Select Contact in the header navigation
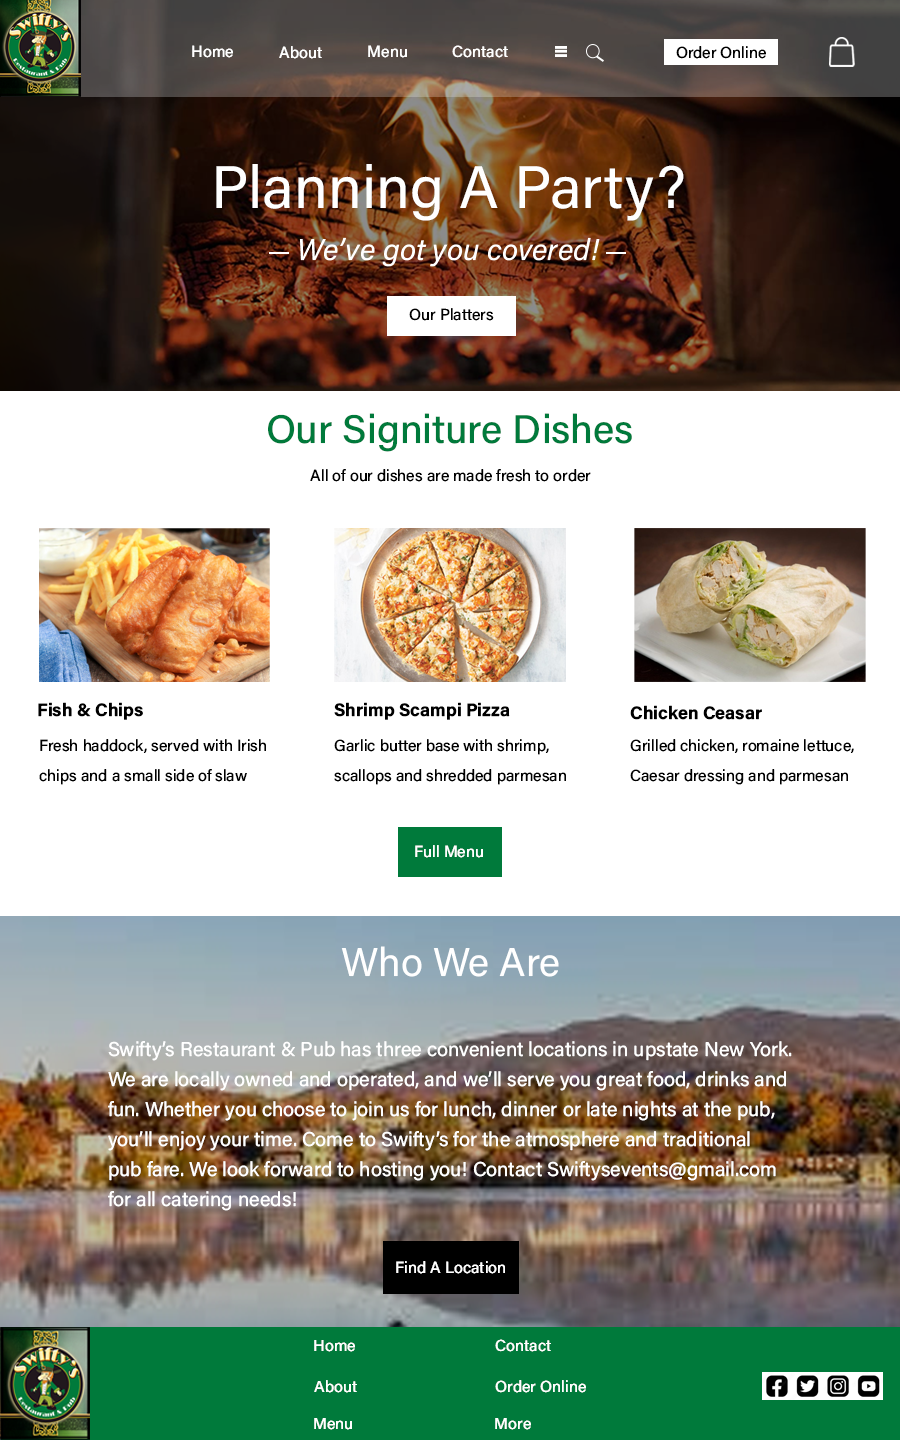 pyautogui.click(x=480, y=52)
